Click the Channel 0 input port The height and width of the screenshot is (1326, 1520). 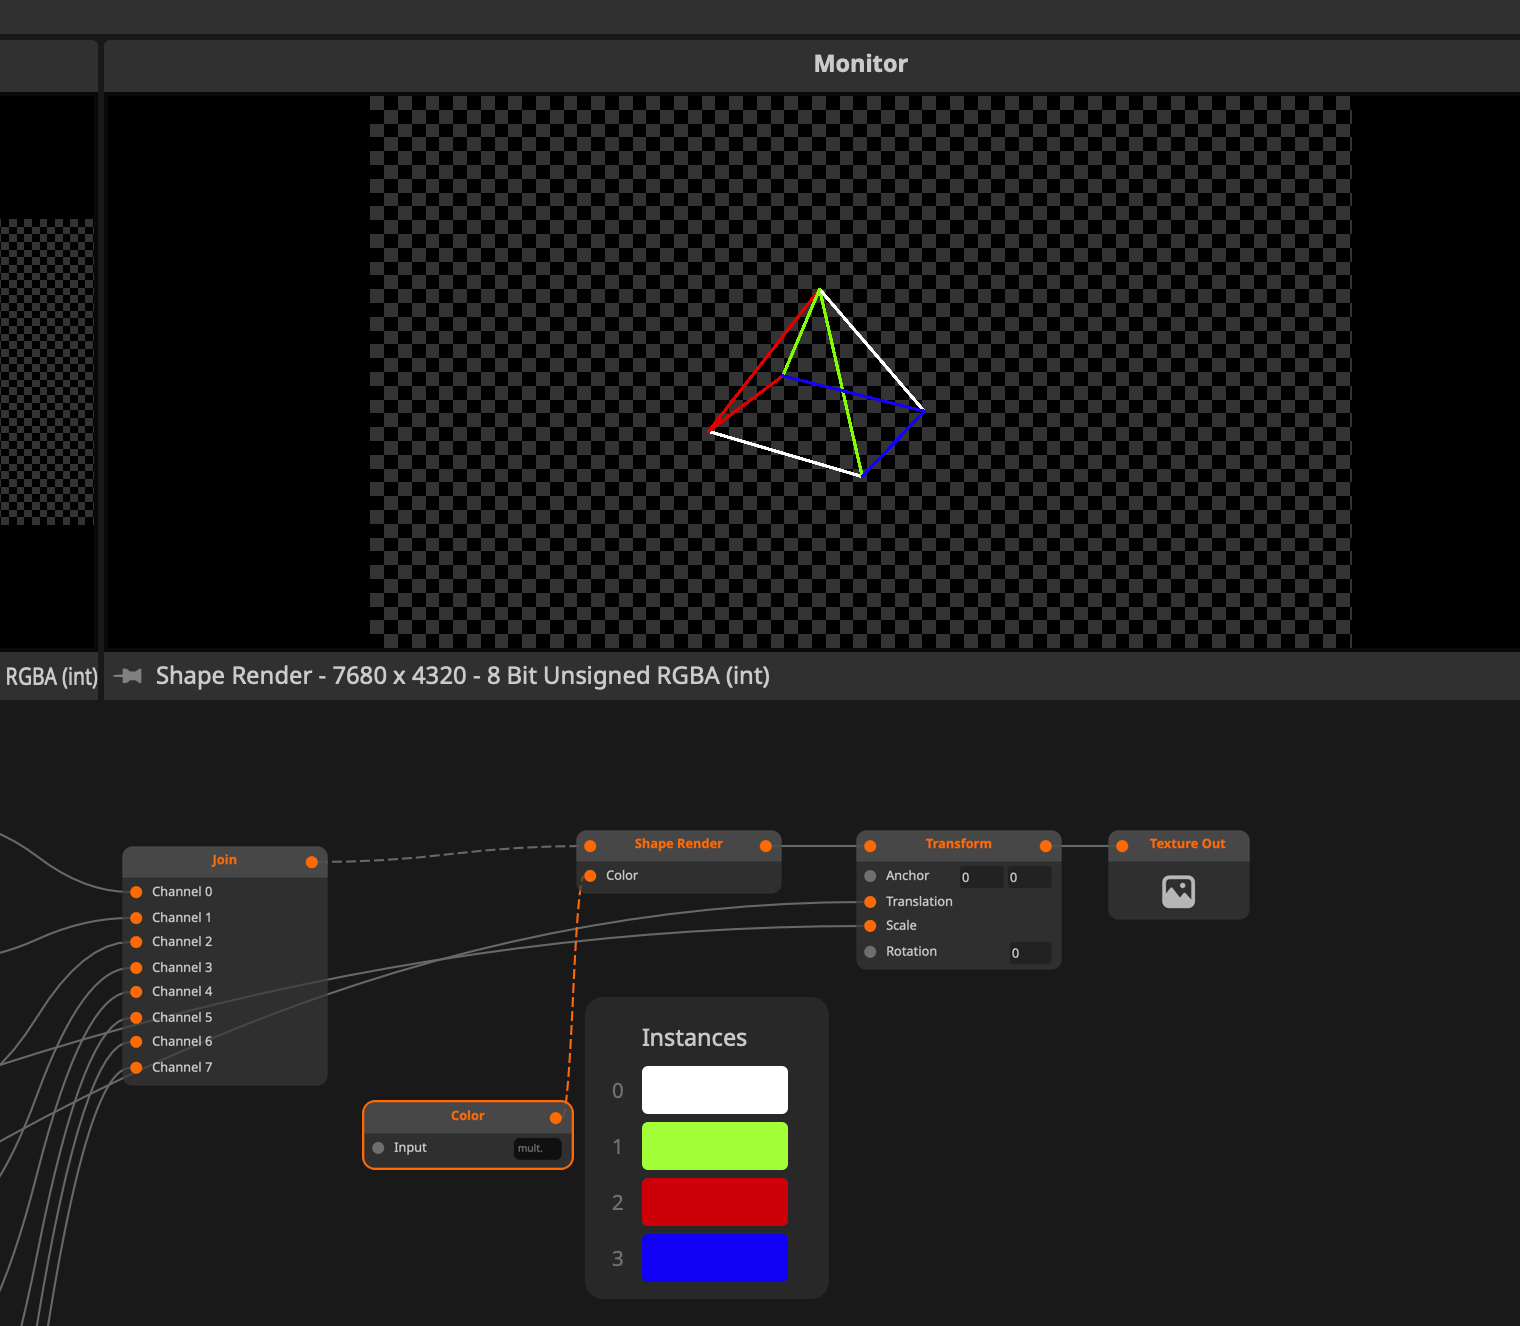136,892
